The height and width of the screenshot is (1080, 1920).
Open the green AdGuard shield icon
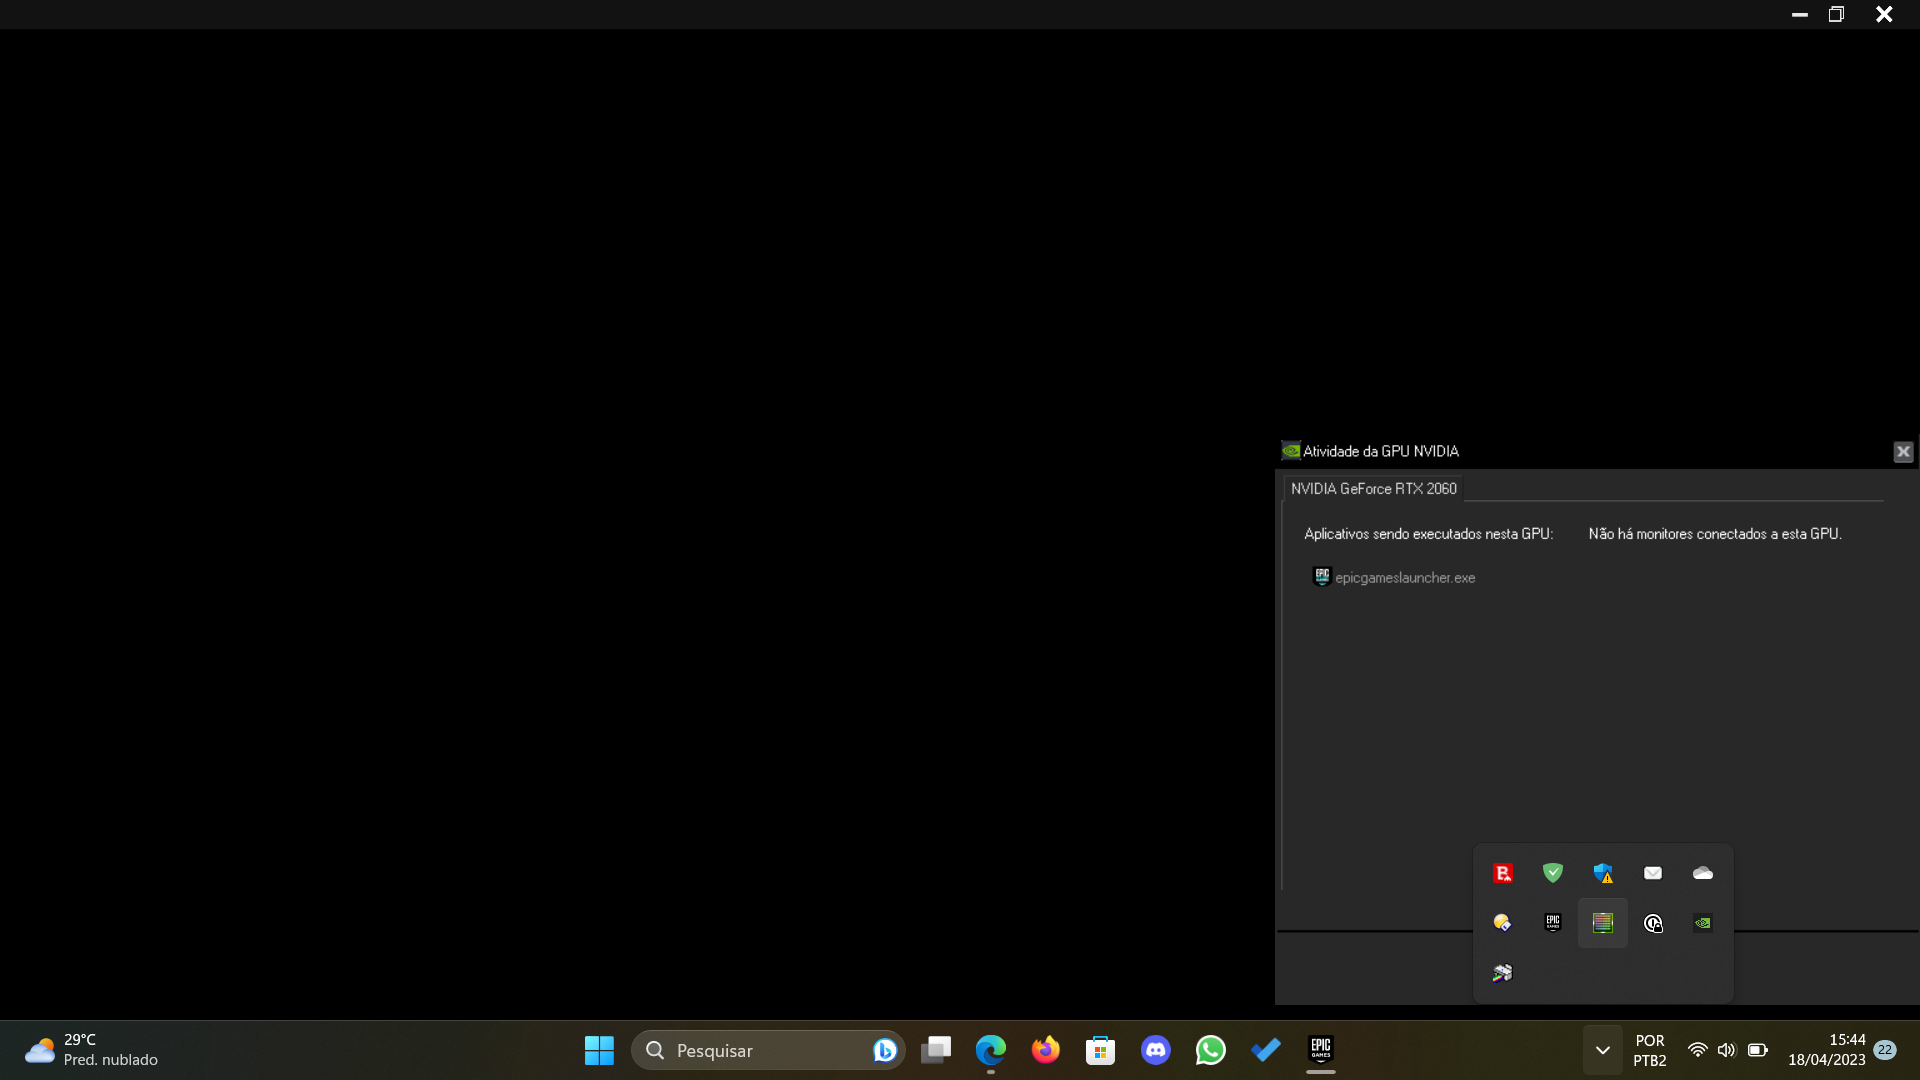1552,873
